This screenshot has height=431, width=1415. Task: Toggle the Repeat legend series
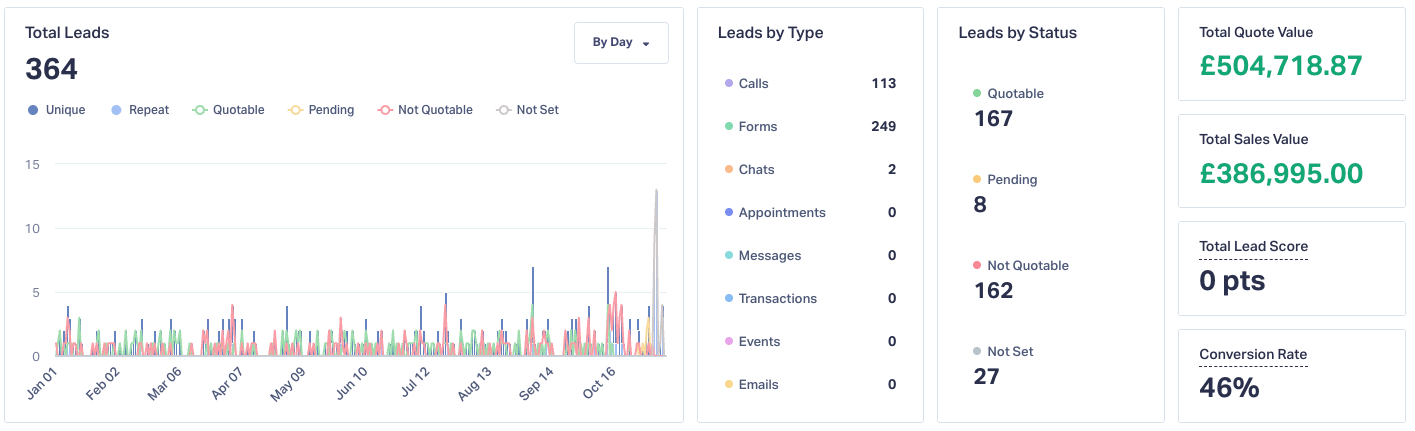[x=140, y=110]
